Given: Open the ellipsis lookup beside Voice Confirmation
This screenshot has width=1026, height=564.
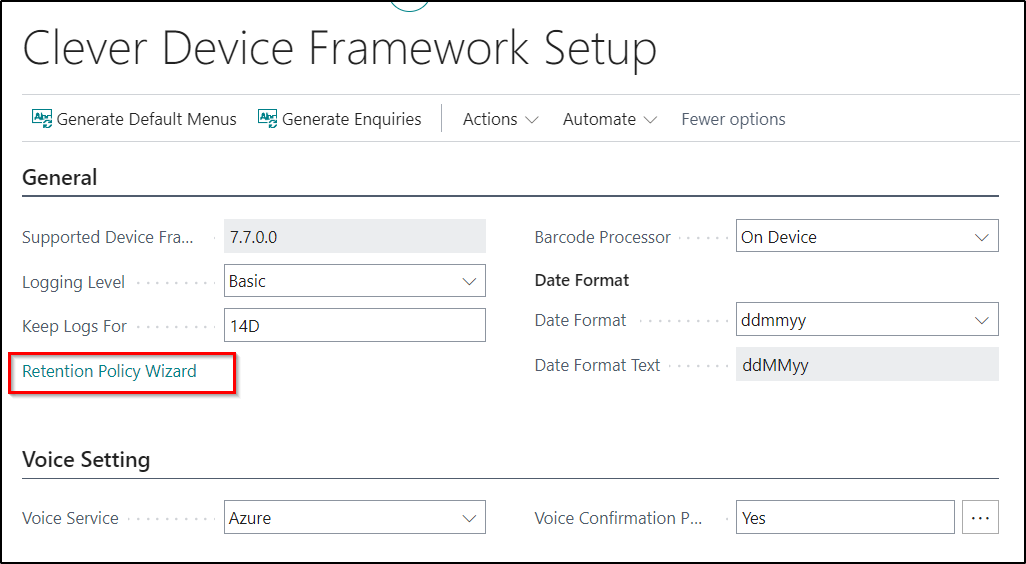Looking at the screenshot, I should [980, 518].
